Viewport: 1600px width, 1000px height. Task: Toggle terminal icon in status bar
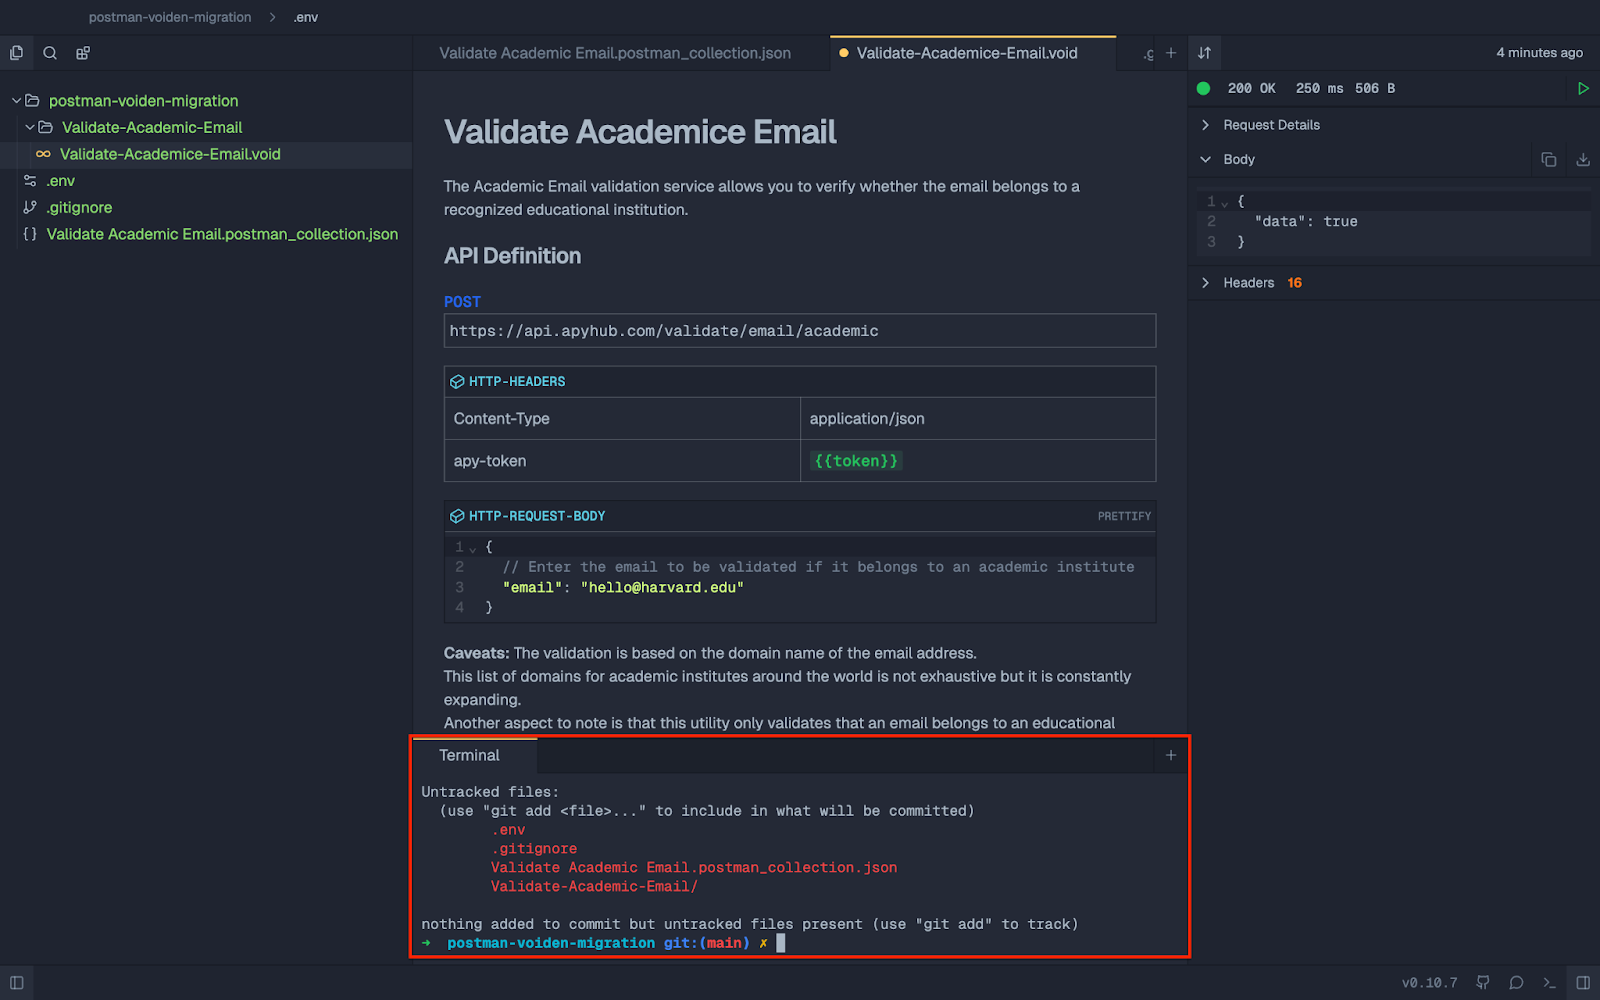click(1549, 982)
